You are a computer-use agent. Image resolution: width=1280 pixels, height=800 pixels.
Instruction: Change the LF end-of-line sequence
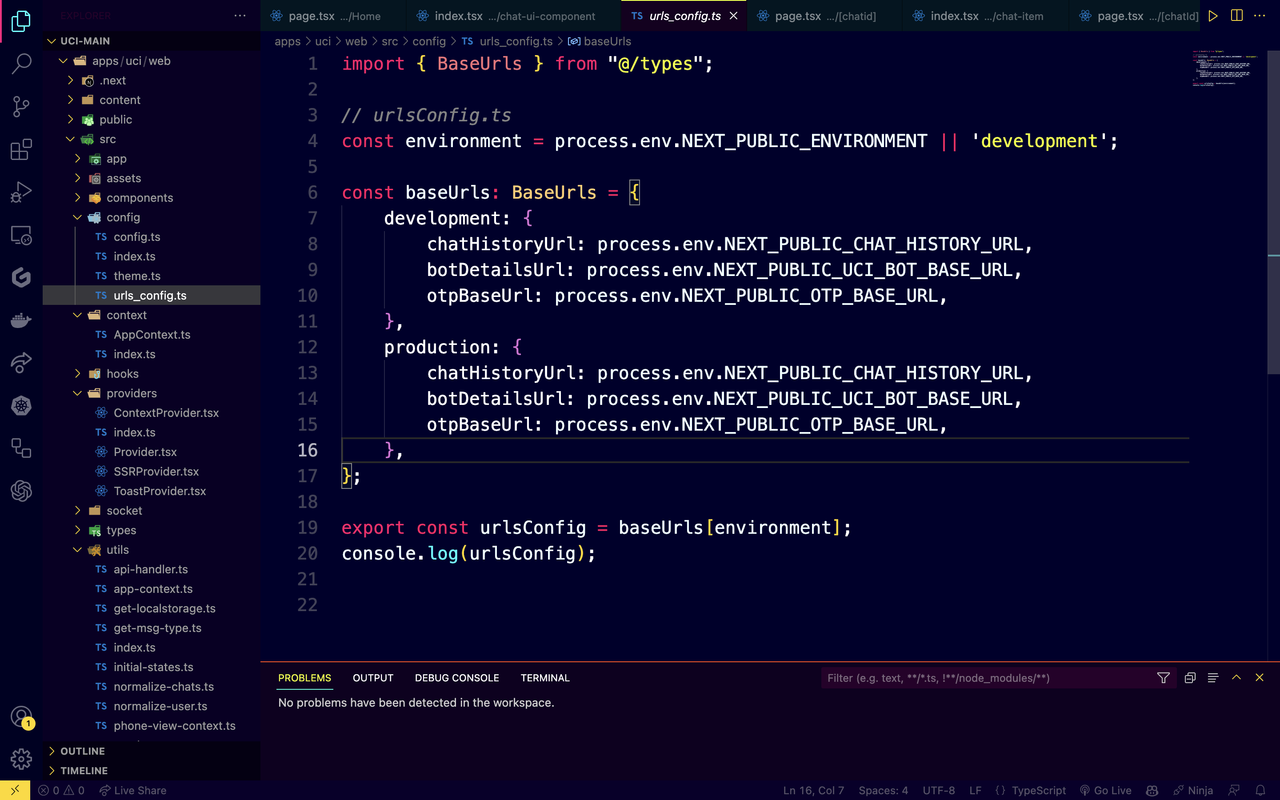tap(975, 790)
